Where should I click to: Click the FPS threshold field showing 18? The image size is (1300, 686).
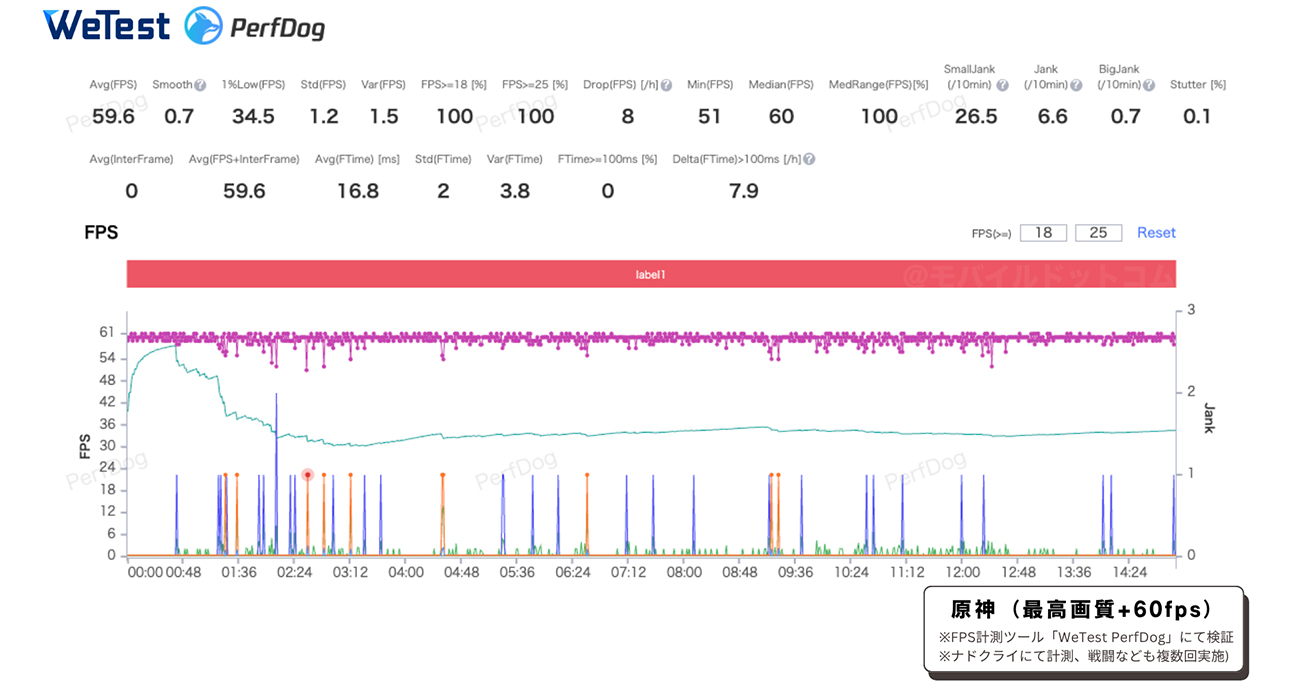[x=1043, y=233]
